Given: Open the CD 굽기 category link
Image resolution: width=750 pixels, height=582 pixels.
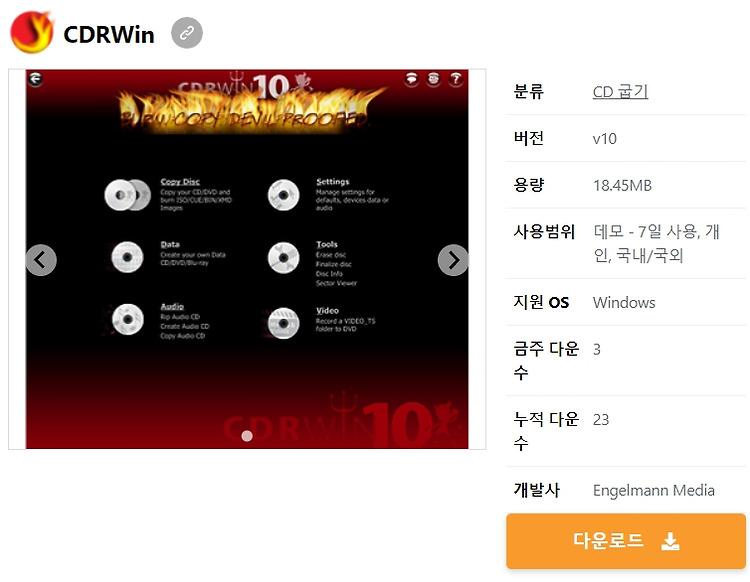Looking at the screenshot, I should point(620,91).
